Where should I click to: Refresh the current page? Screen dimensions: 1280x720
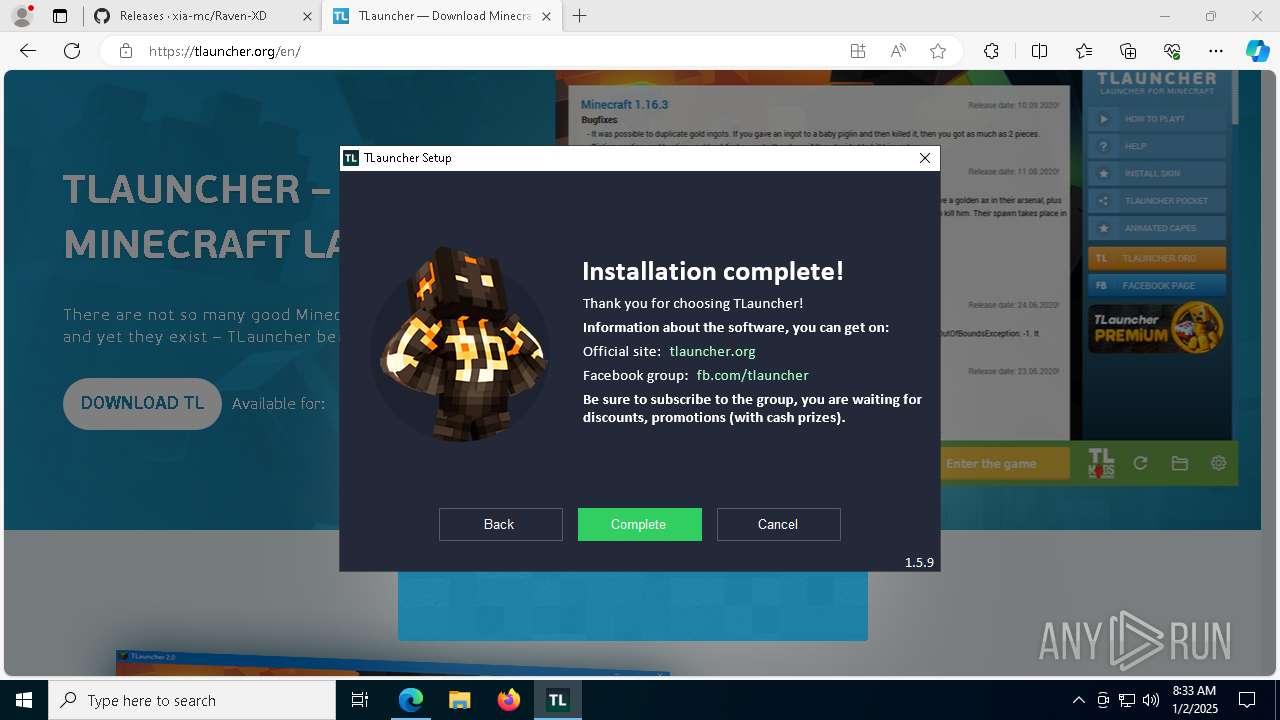72,51
